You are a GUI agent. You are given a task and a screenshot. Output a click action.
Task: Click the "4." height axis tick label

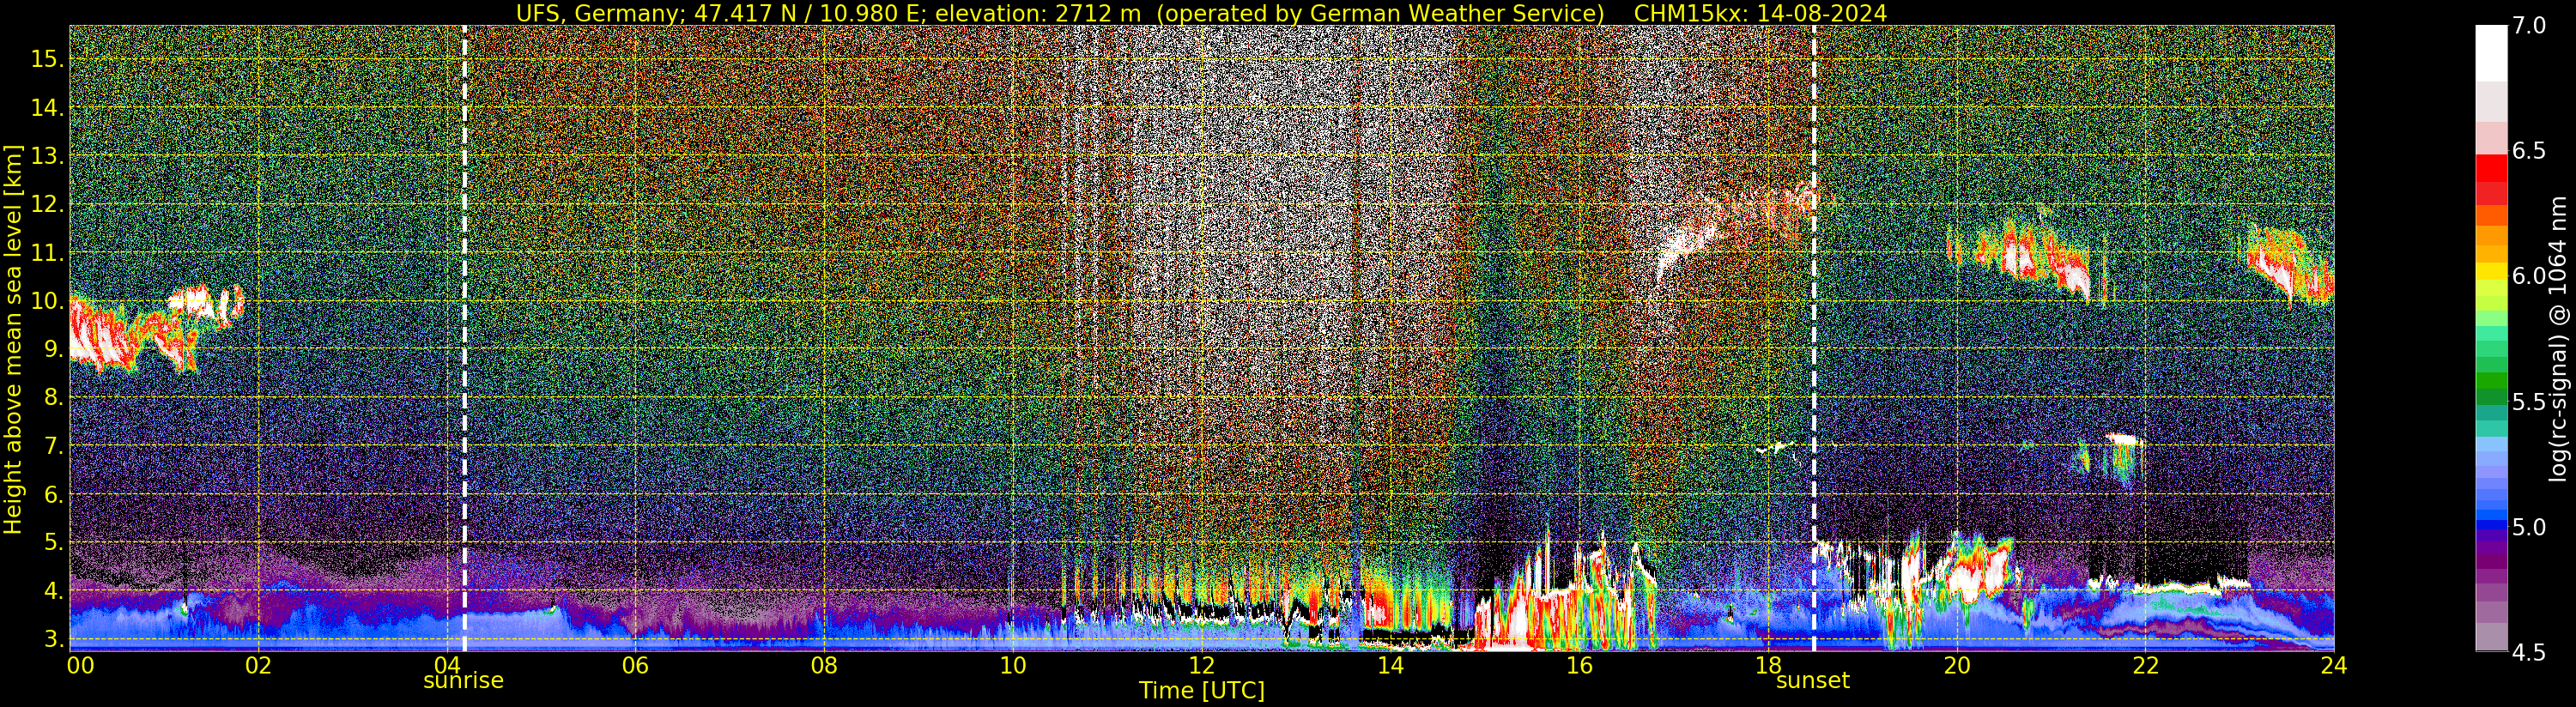pyautogui.click(x=53, y=591)
